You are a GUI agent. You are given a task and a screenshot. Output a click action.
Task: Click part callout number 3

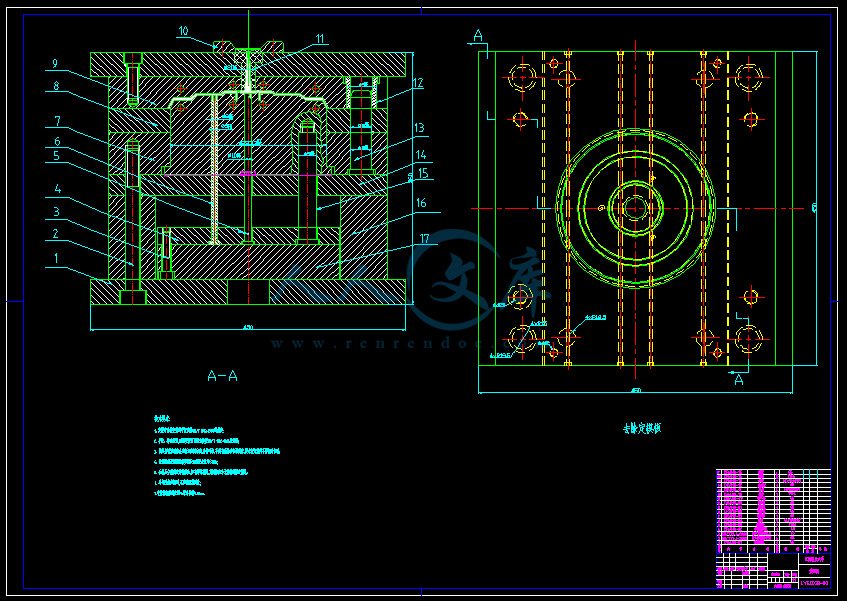point(57,211)
